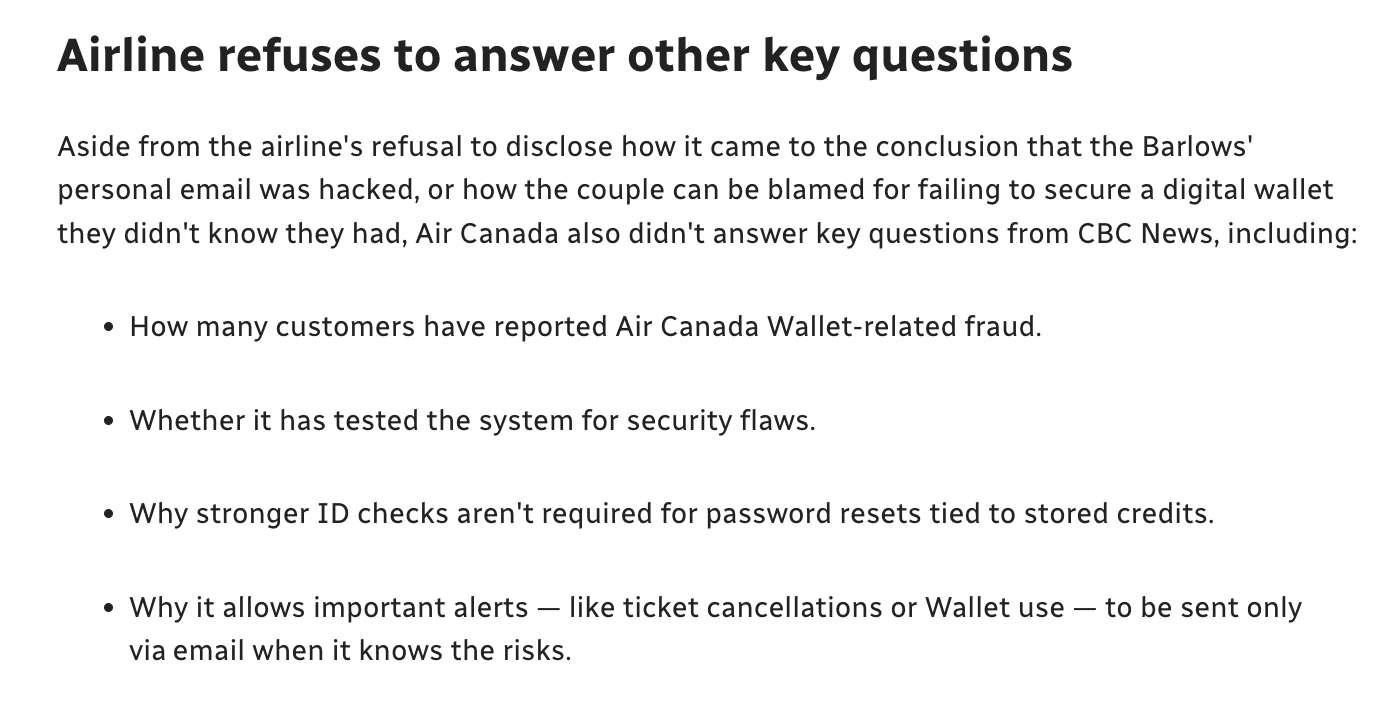Screen dimensions: 1386x702
Task: Click the line "via email when it knows the risks."
Action: click(350, 651)
